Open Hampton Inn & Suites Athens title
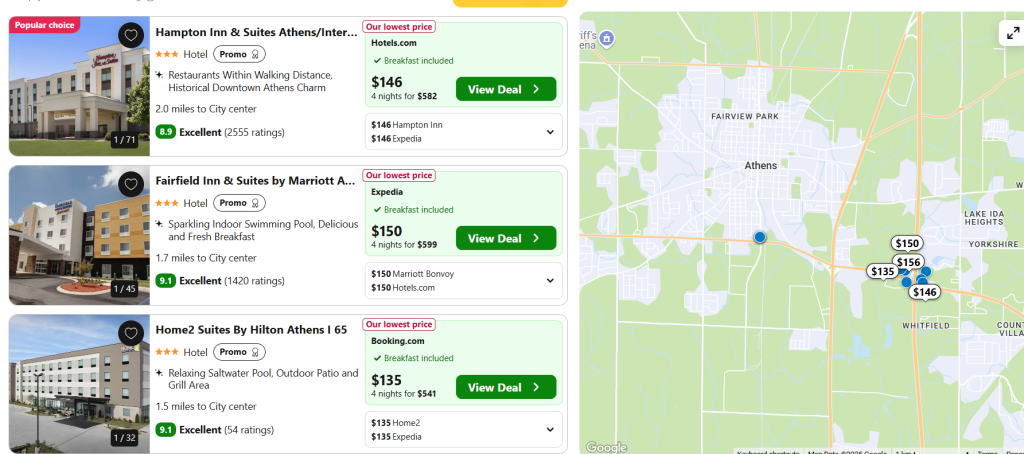Viewport: 1024px width, 454px height. pos(255,32)
